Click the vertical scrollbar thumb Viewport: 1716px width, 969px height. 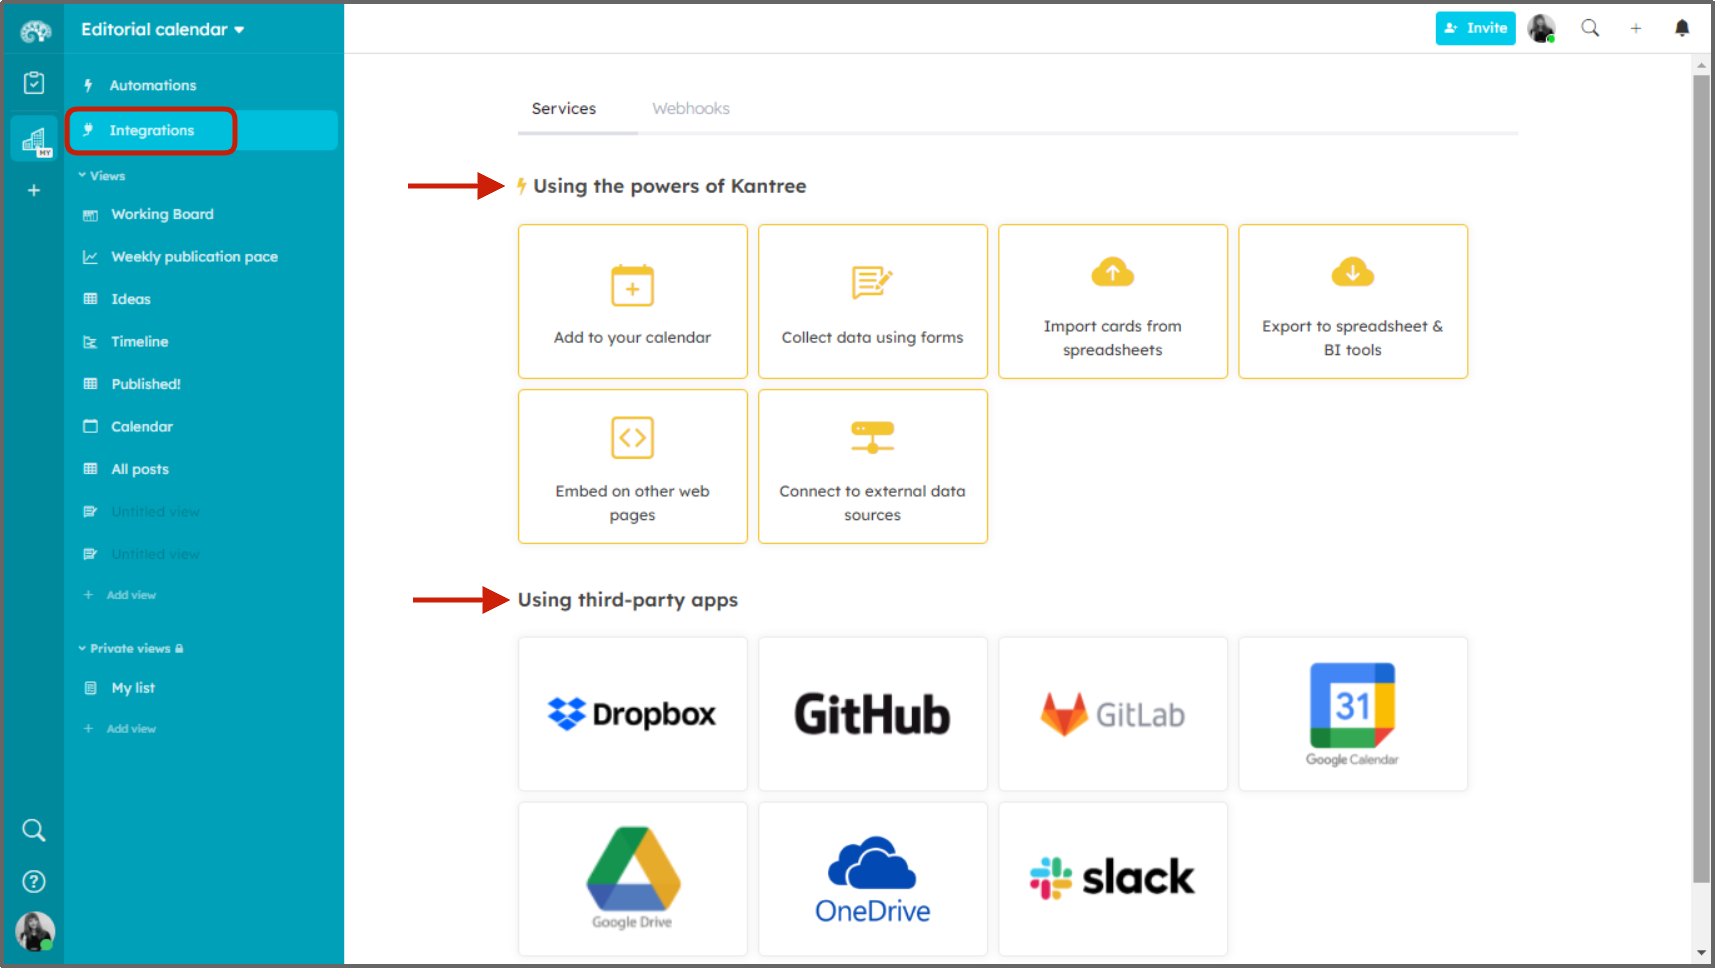tap(1701, 478)
